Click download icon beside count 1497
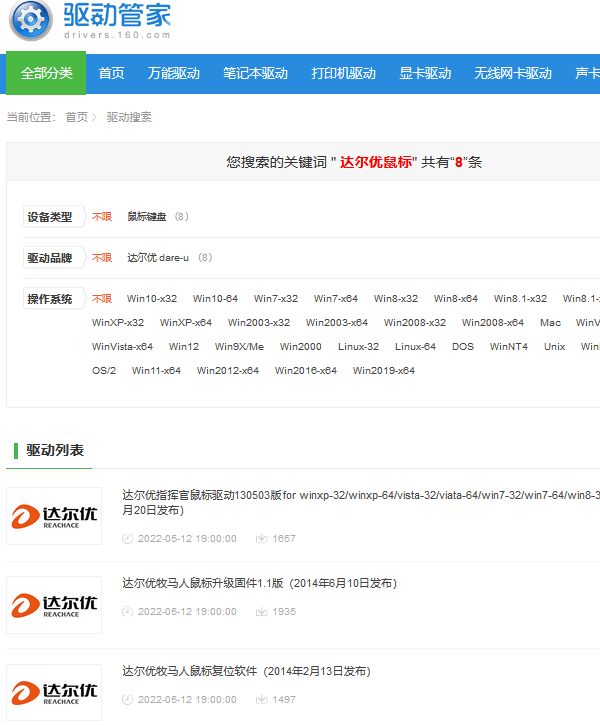This screenshot has height=726, width=600. [x=262, y=700]
